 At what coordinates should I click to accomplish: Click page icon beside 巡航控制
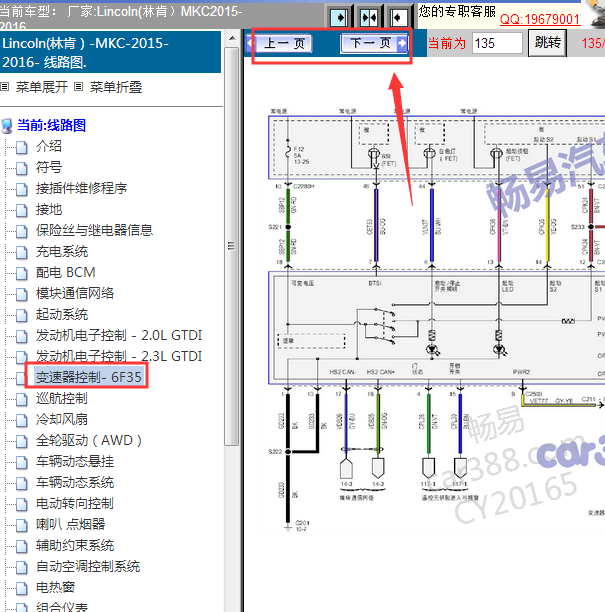click(22, 400)
